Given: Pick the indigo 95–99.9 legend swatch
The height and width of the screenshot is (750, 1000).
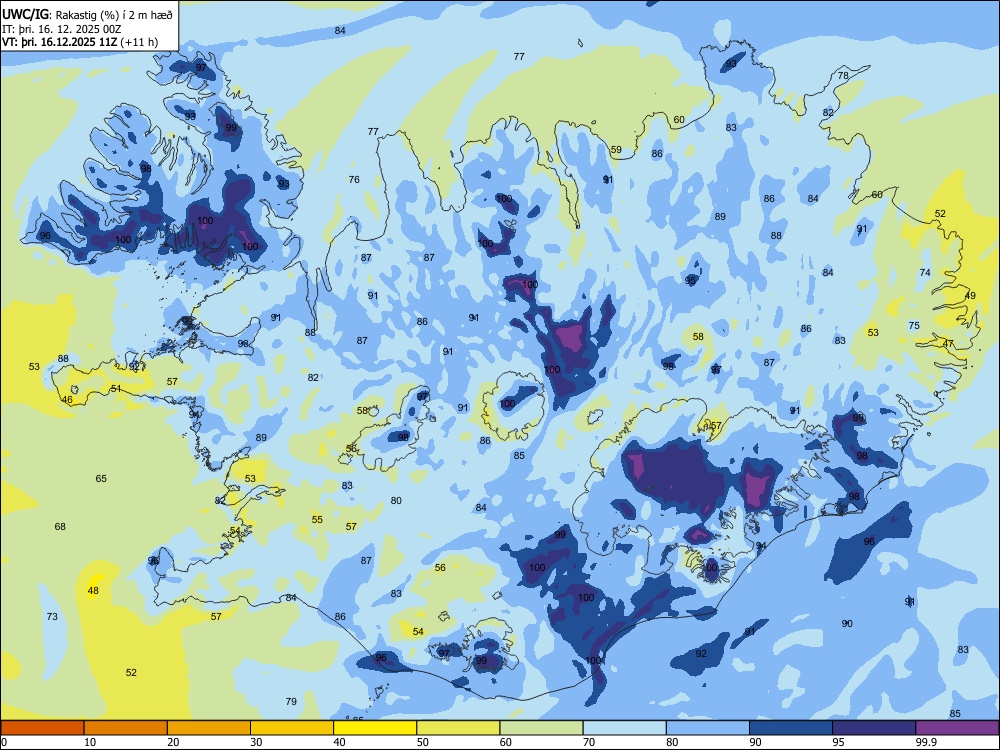Looking at the screenshot, I should (x=874, y=728).
